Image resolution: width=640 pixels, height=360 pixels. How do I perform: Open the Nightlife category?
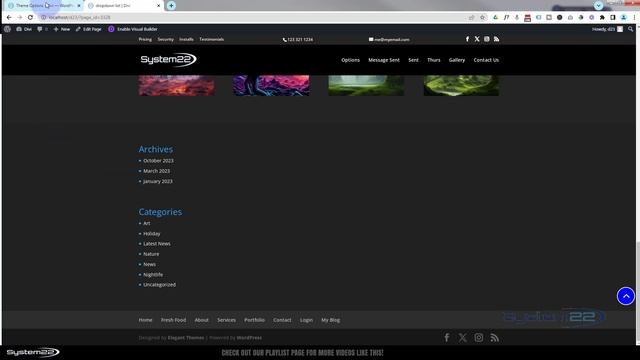[153, 275]
